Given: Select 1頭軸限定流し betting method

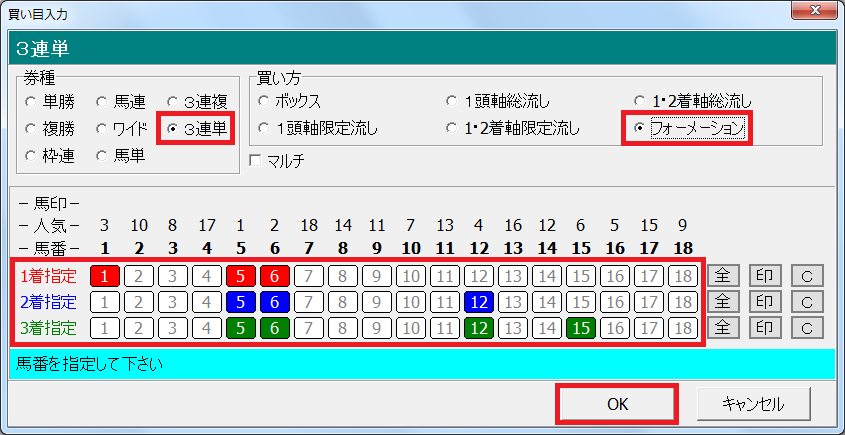Looking at the screenshot, I should 263,129.
